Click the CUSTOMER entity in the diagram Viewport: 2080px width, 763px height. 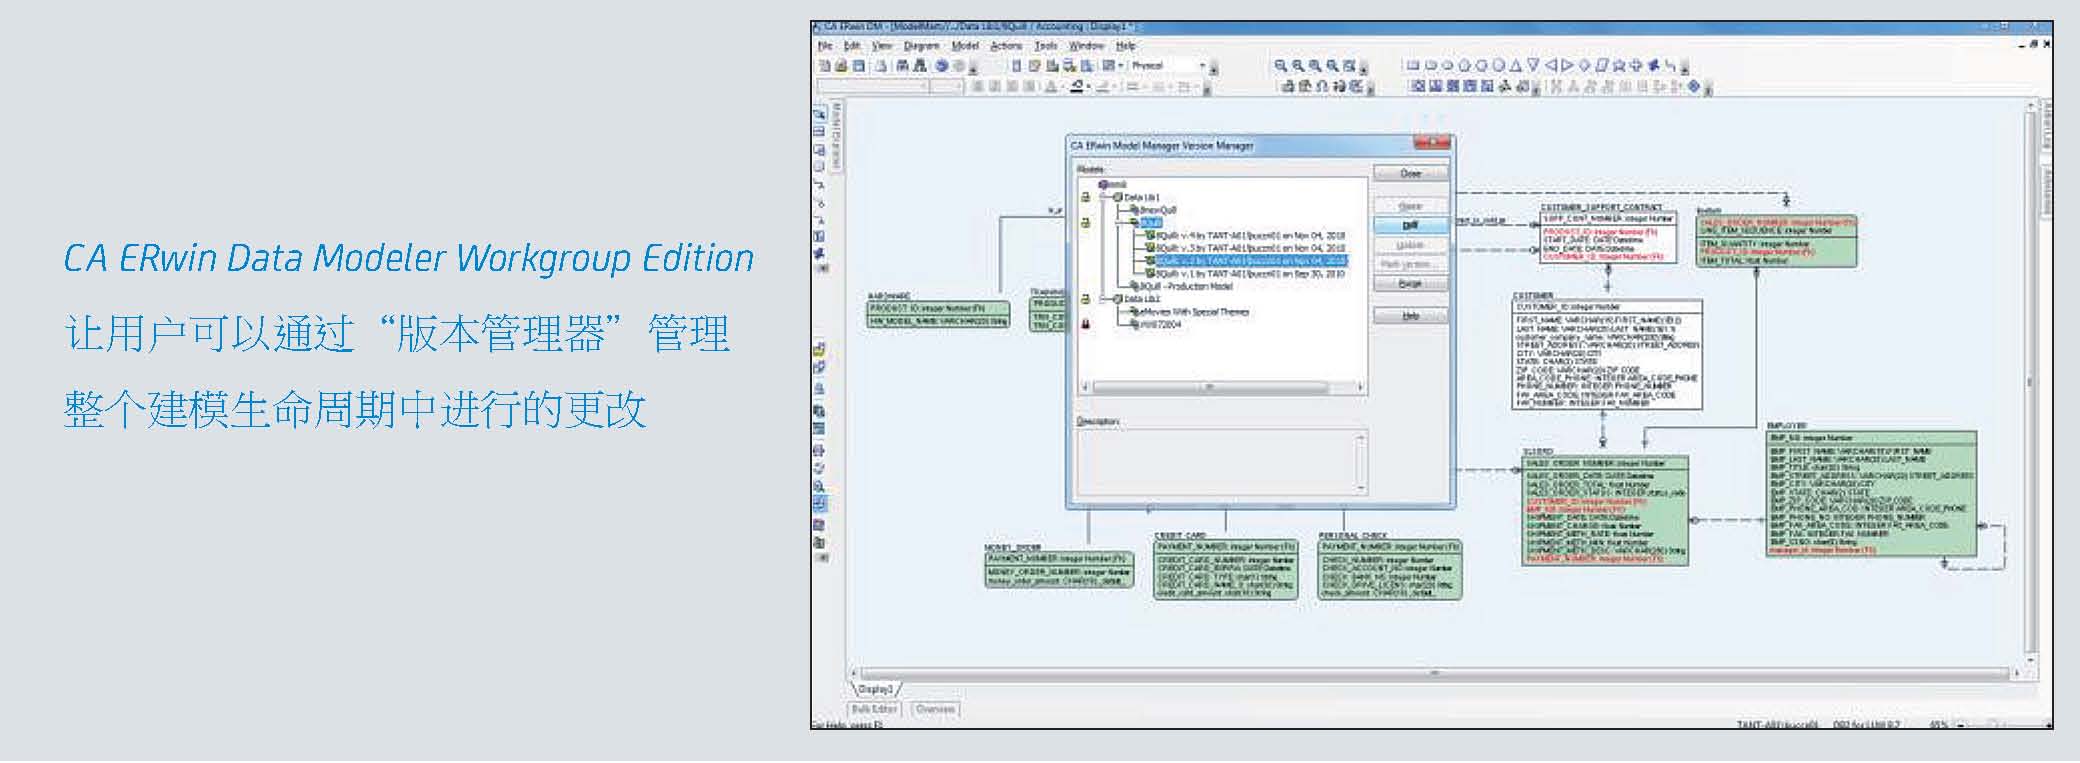coord(1607,355)
